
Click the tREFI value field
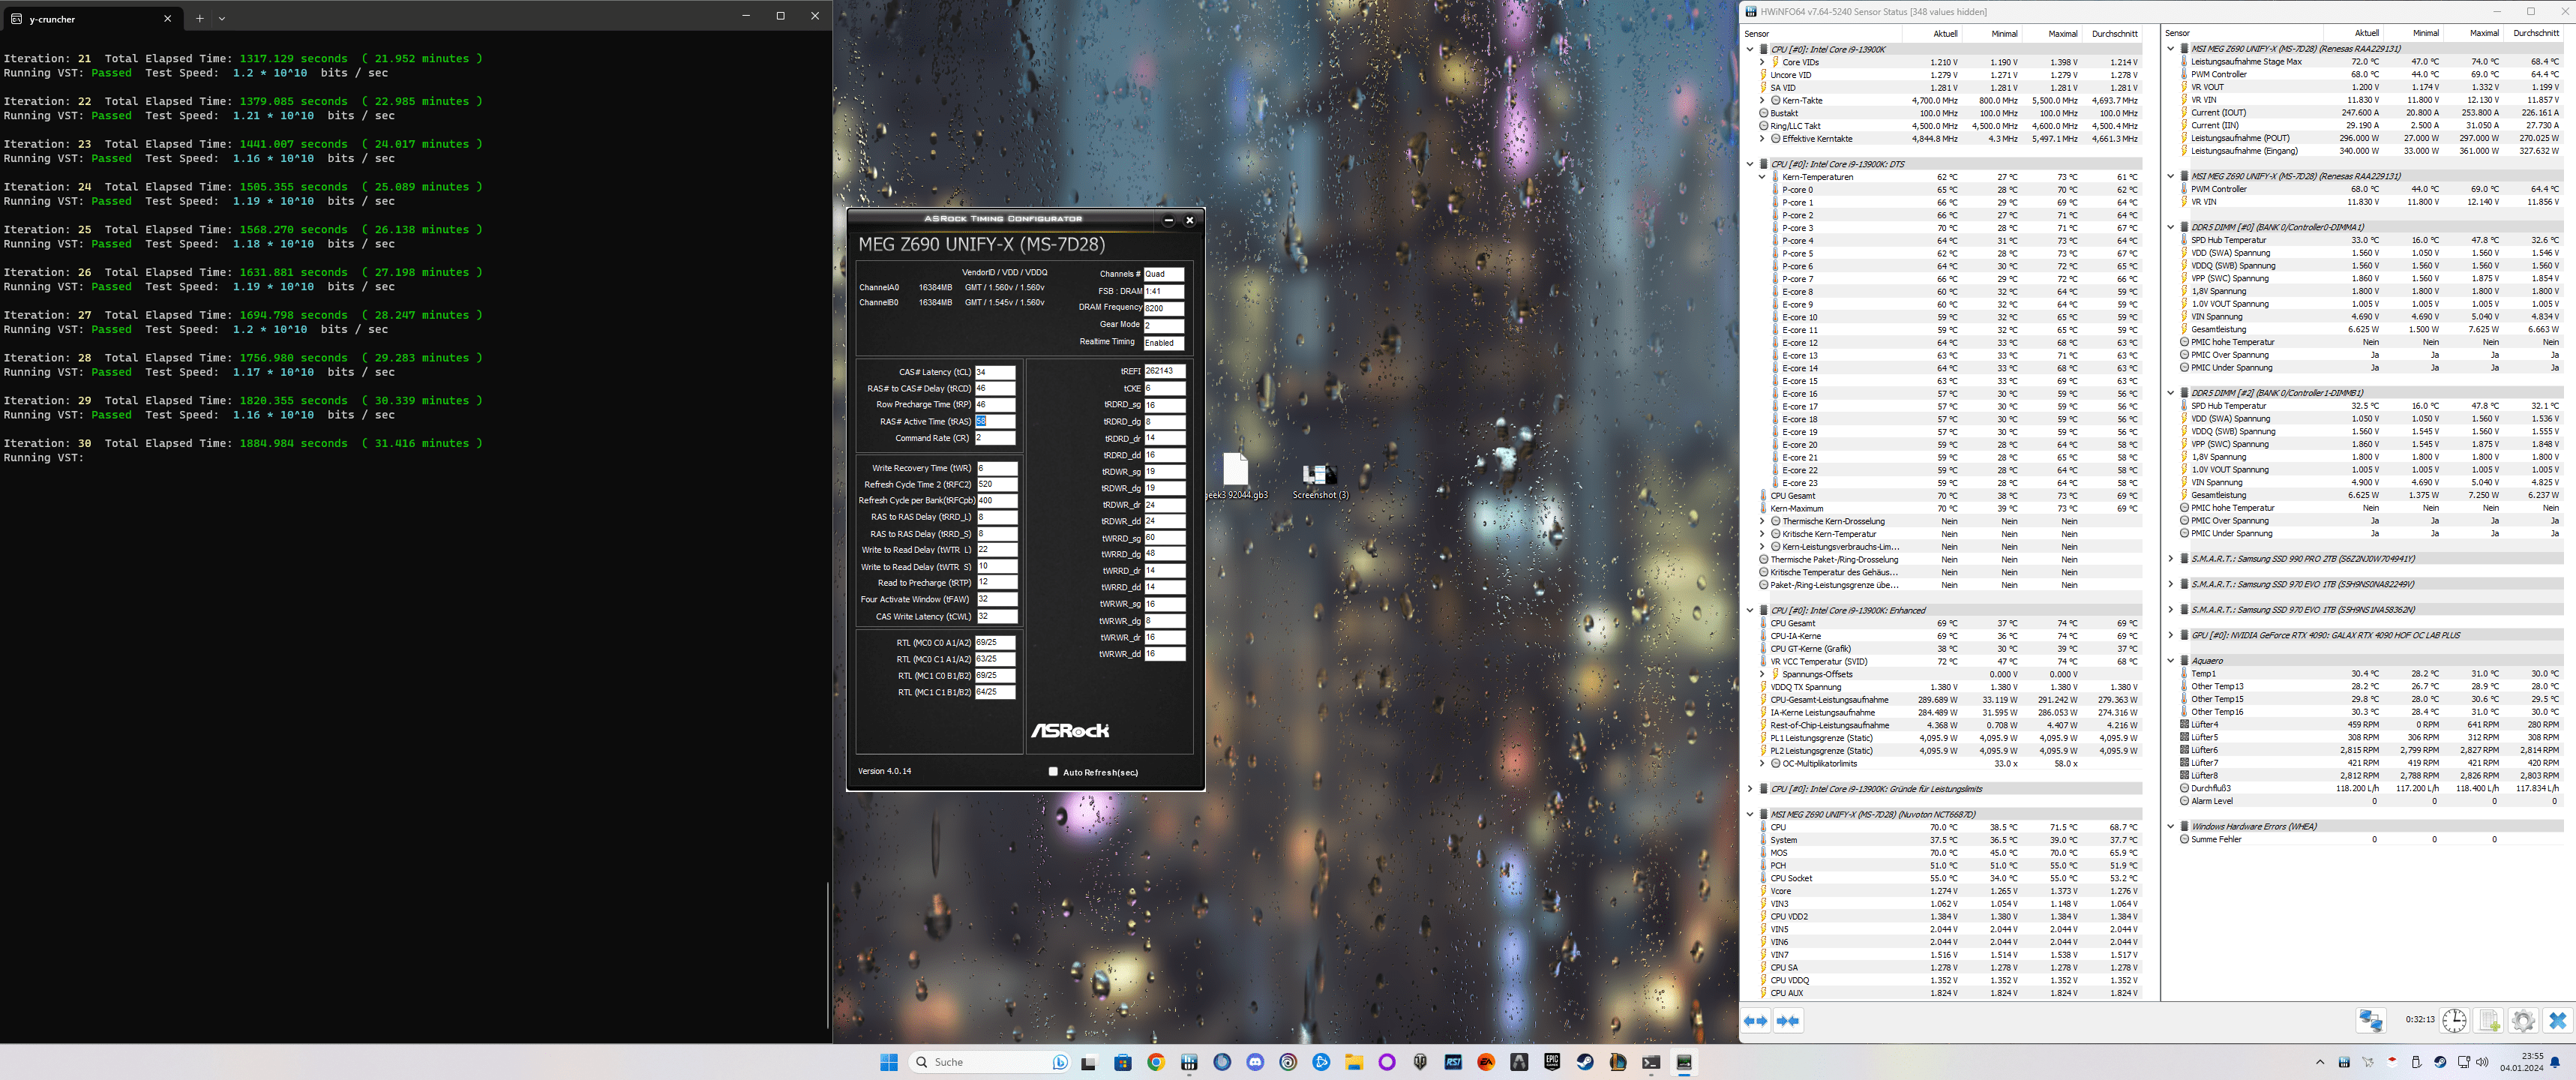click(x=1163, y=371)
